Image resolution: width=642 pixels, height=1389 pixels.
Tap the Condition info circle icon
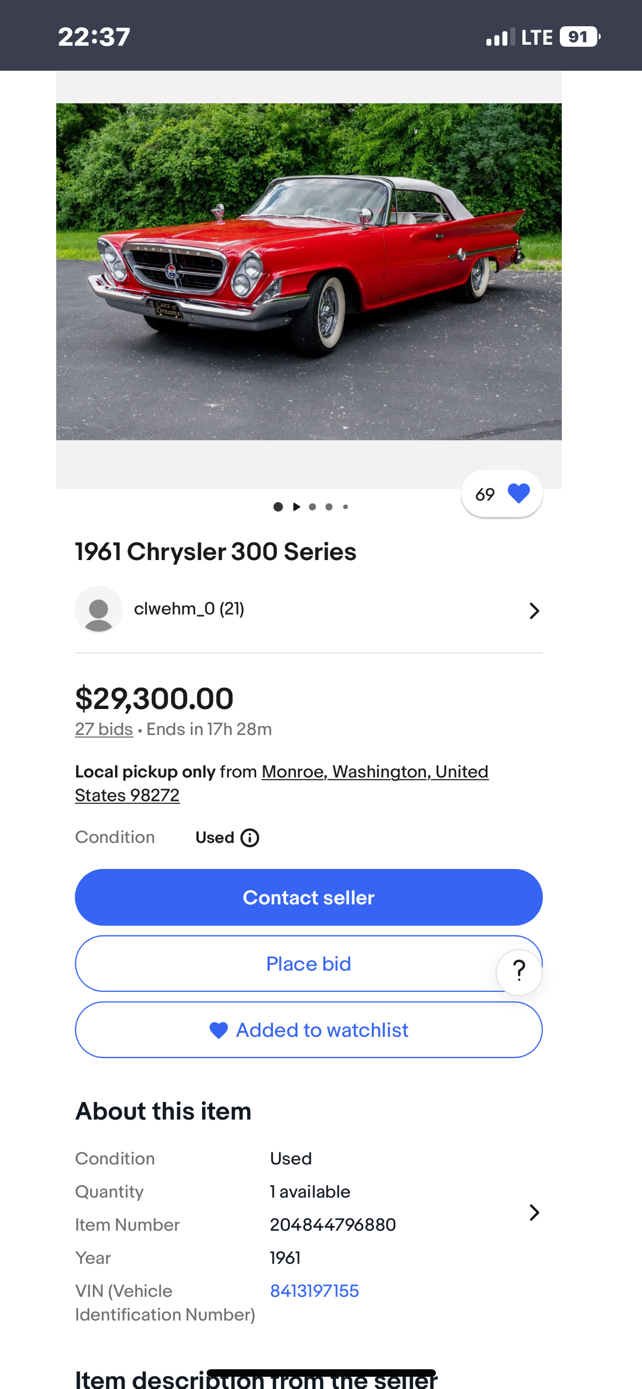coord(250,838)
